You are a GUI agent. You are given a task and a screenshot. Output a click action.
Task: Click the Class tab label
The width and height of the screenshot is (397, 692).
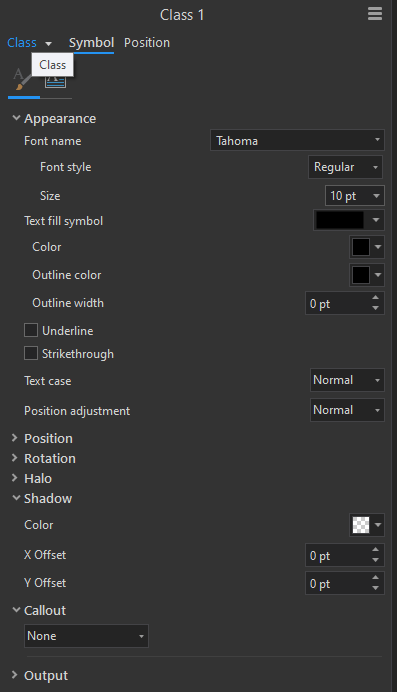22,43
